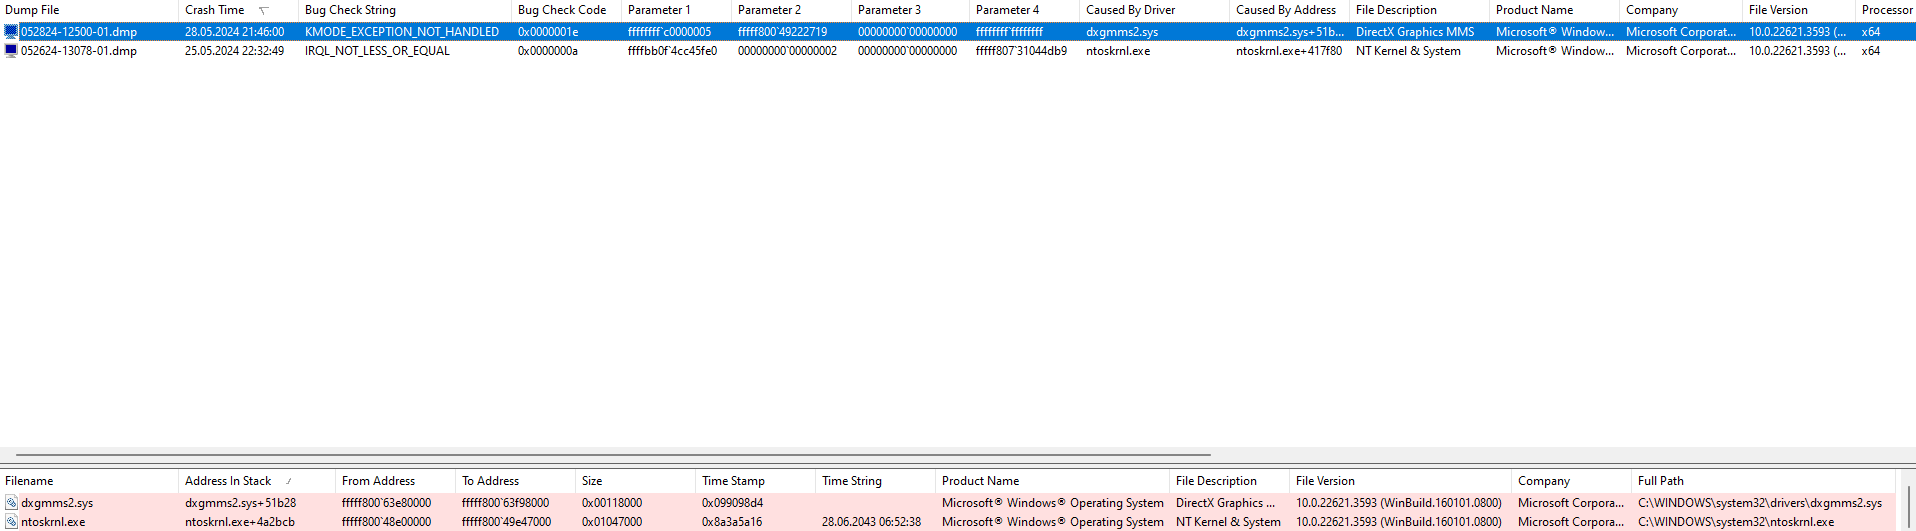The image size is (1916, 531).
Task: Click the DirectX Graphics MMS description cell
Action: (x=1415, y=32)
